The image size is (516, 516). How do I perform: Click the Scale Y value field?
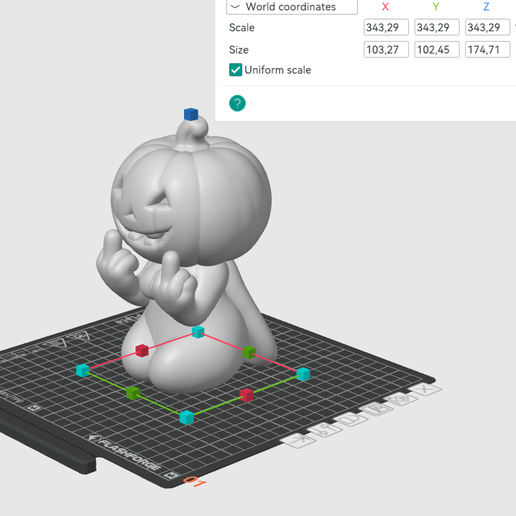[437, 27]
